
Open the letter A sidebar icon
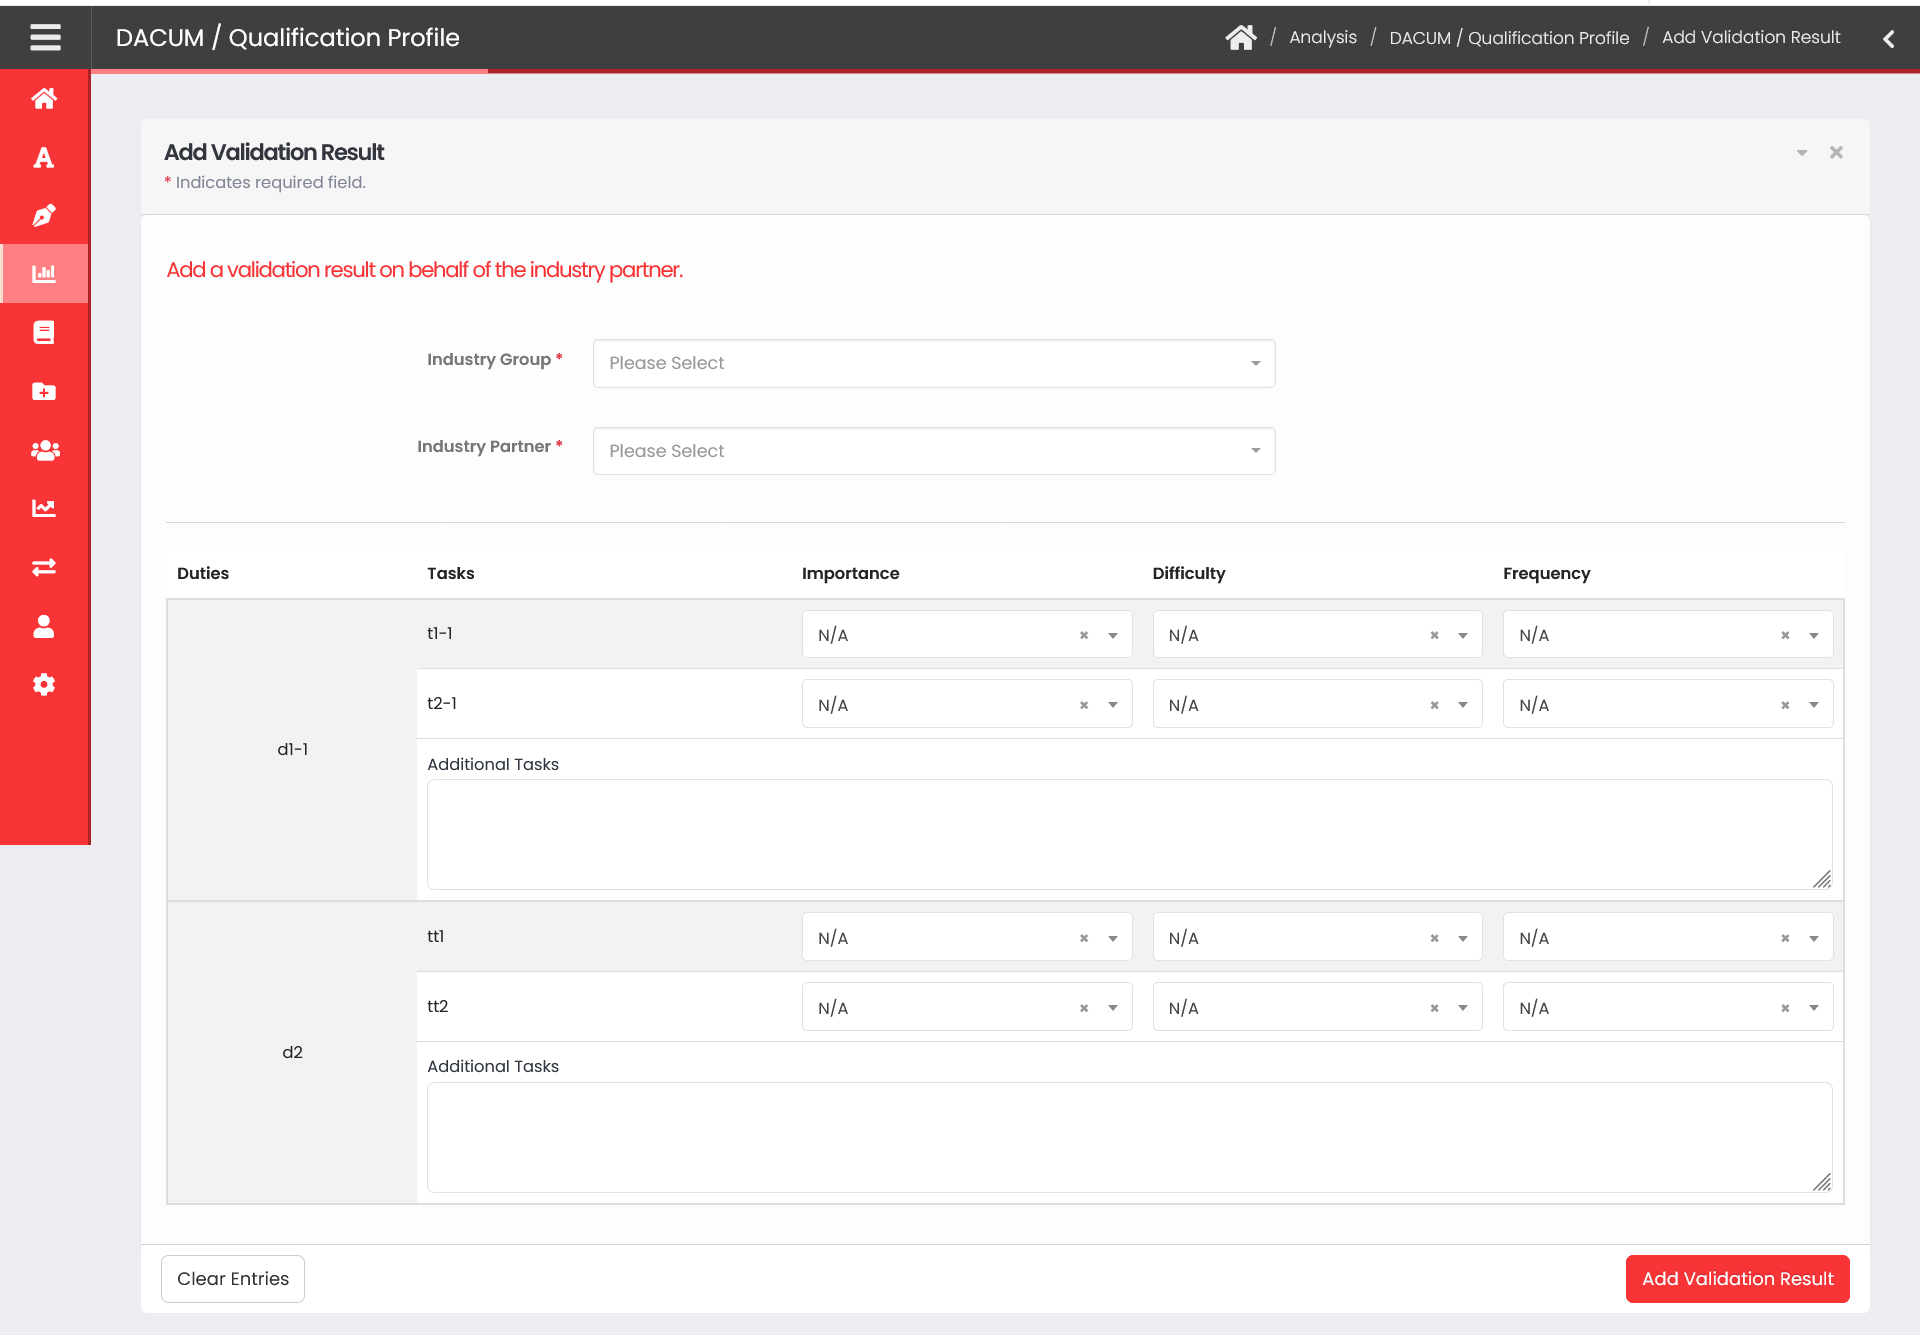[44, 157]
